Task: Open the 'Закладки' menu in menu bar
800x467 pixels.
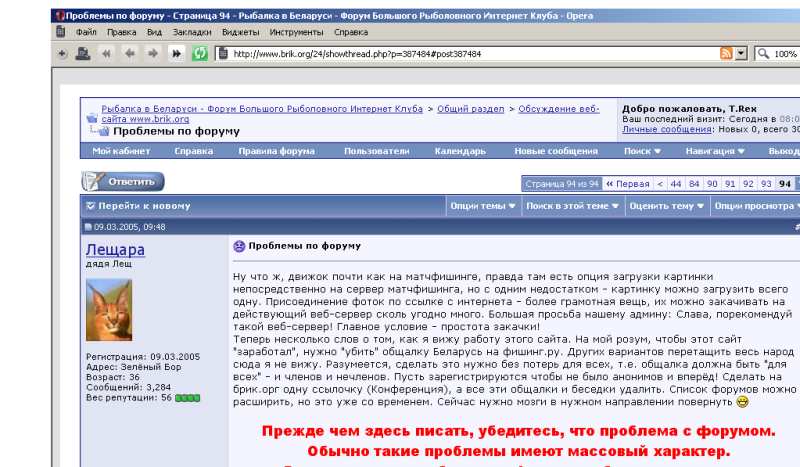Action: click(191, 32)
